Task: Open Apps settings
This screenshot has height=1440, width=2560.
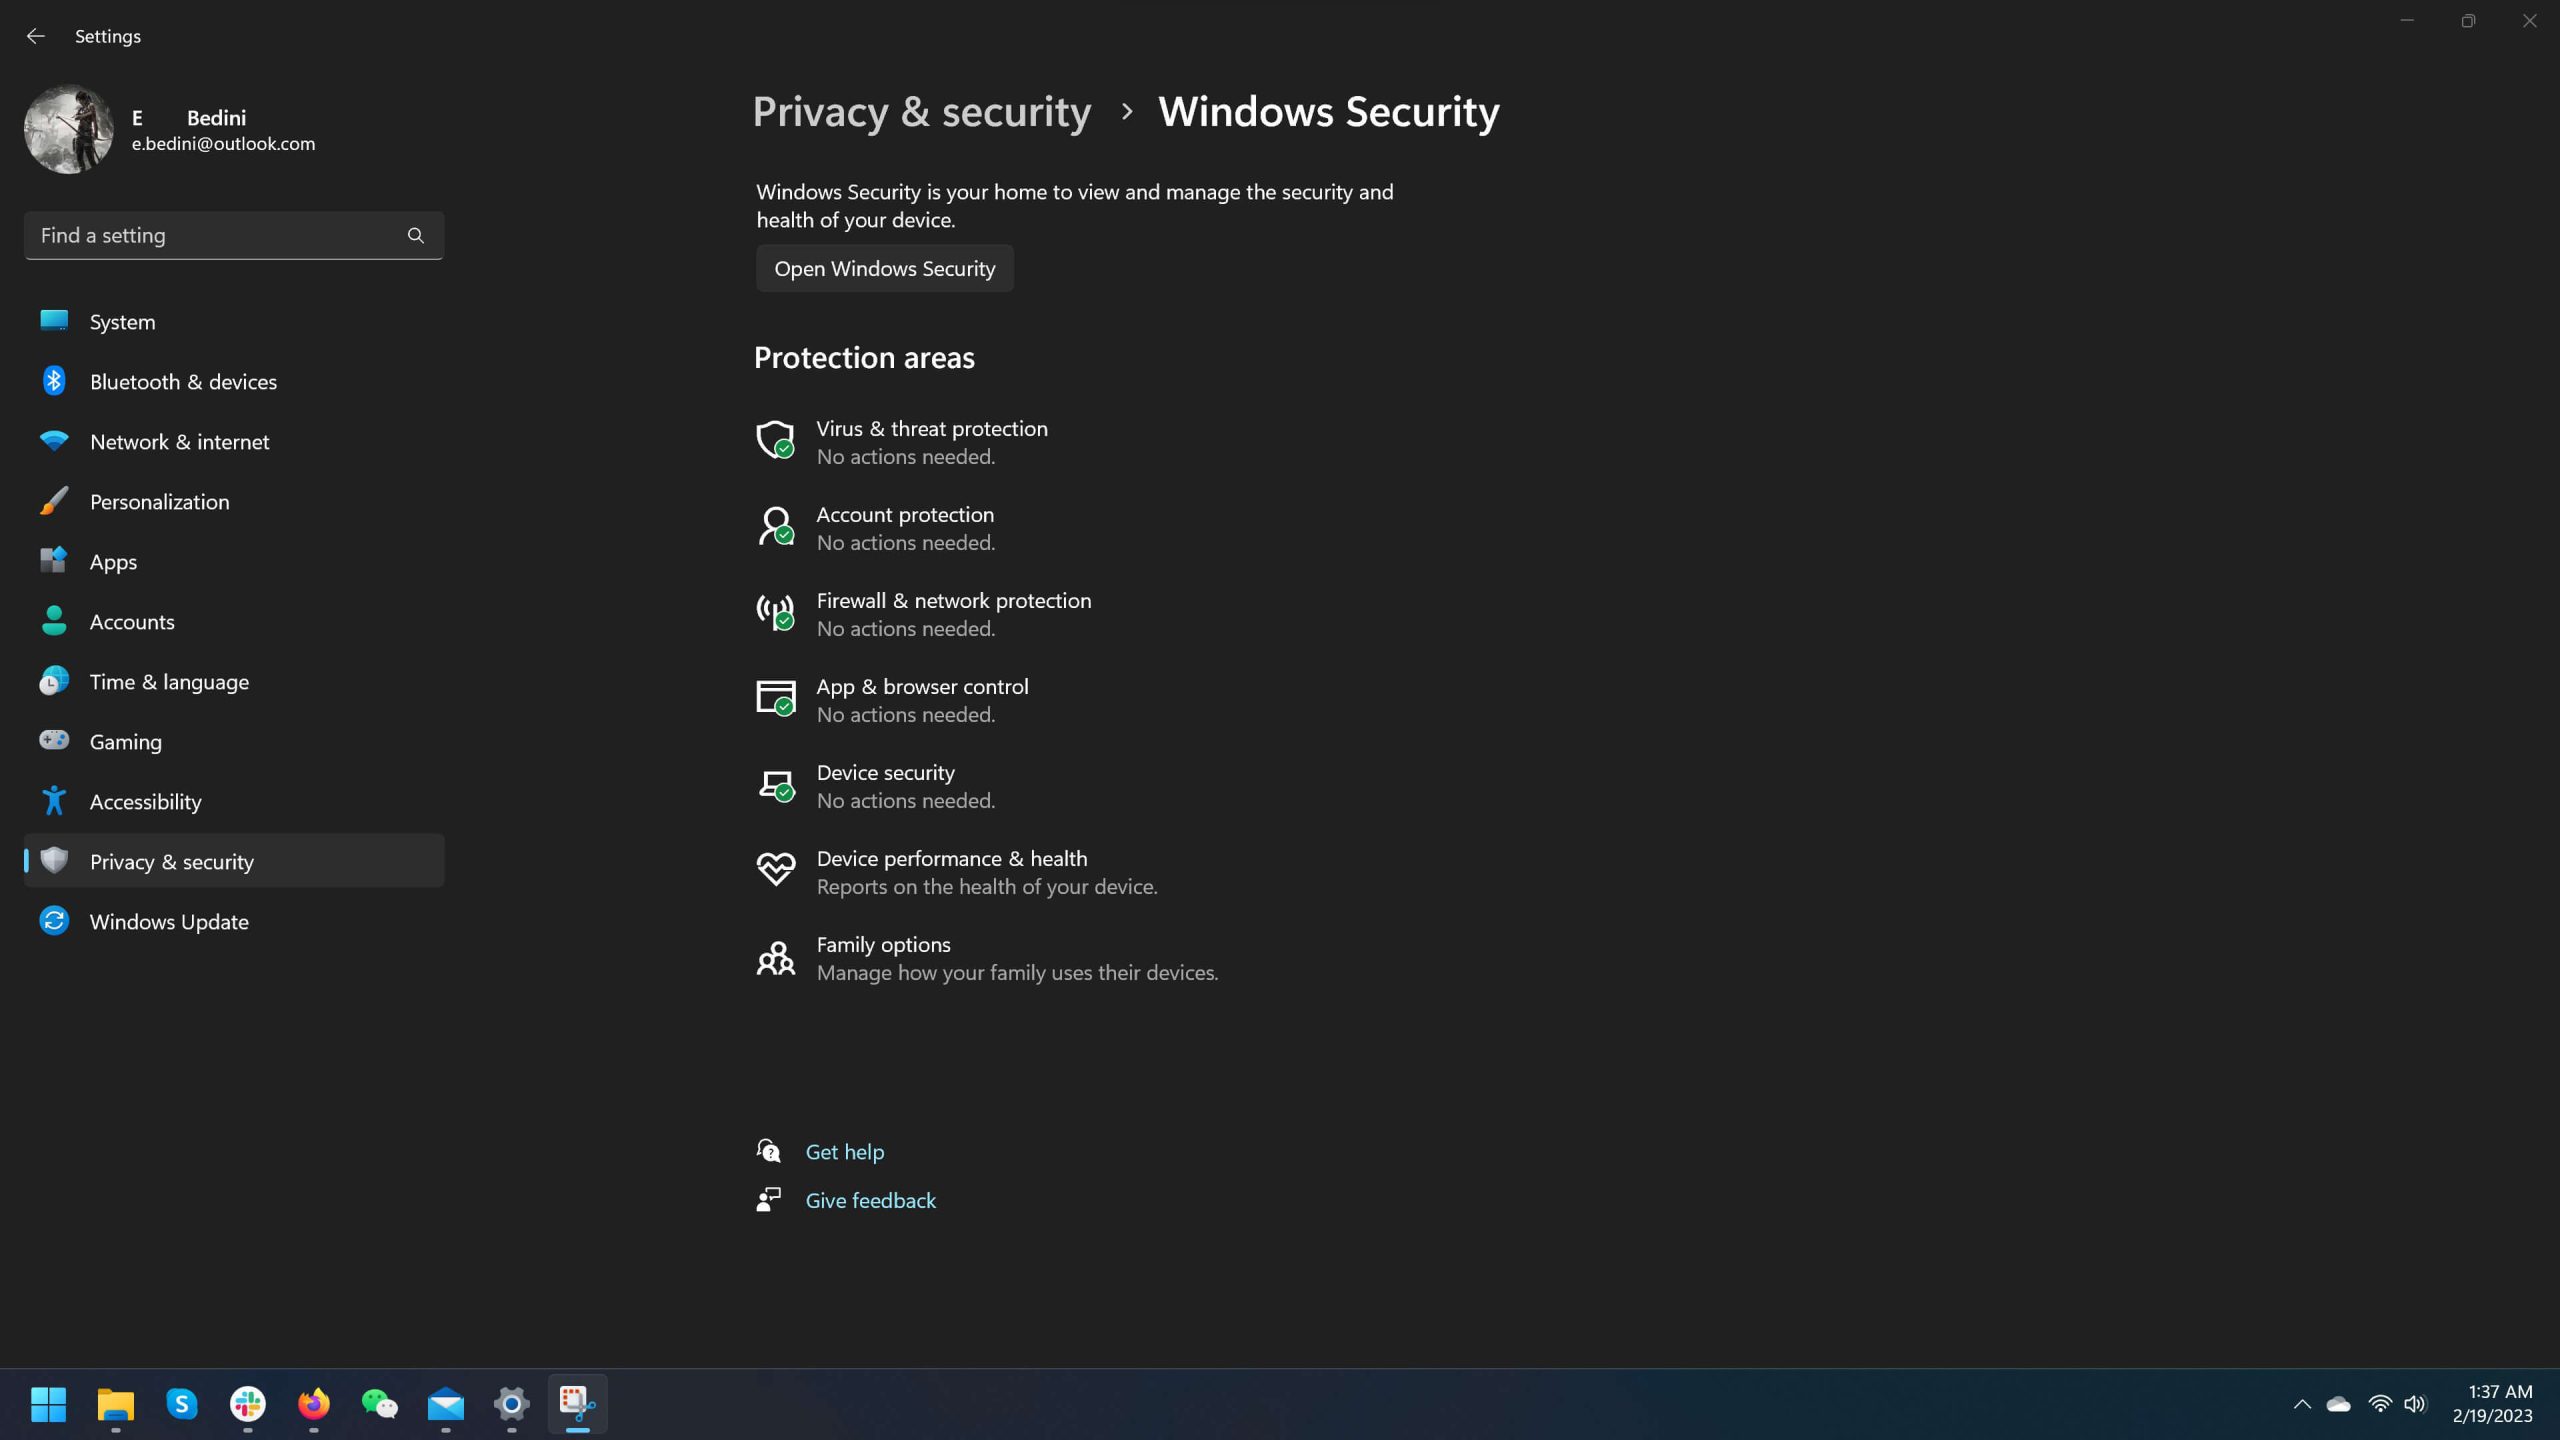Action: click(234, 561)
